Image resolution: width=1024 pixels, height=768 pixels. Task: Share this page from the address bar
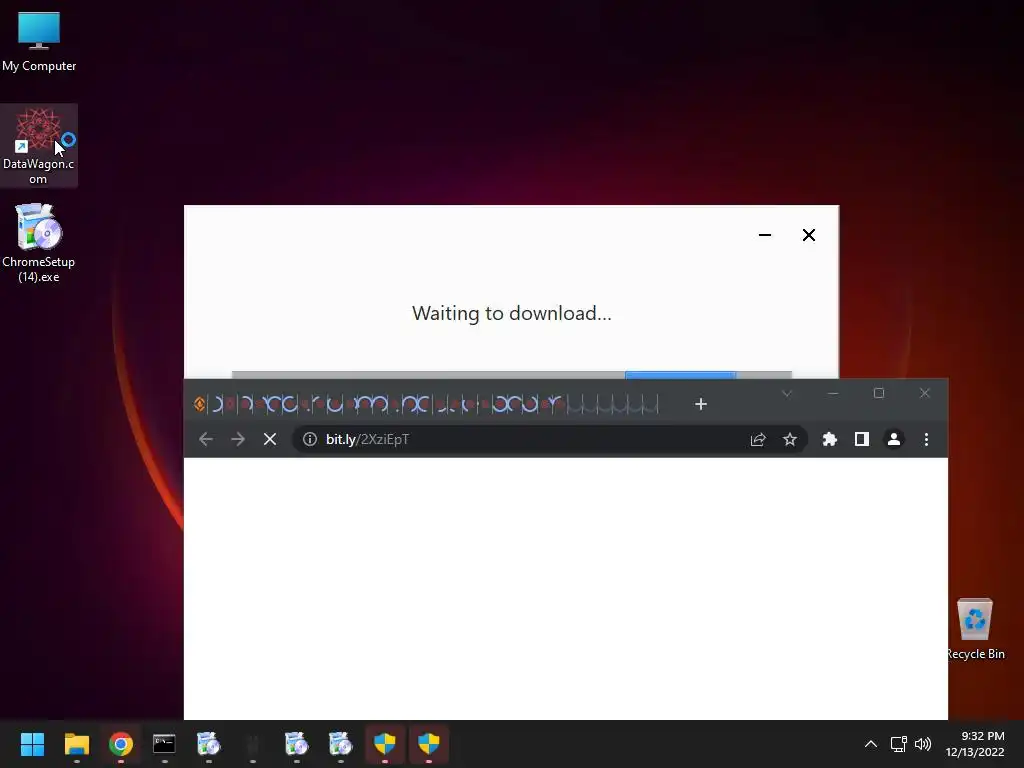click(x=758, y=440)
